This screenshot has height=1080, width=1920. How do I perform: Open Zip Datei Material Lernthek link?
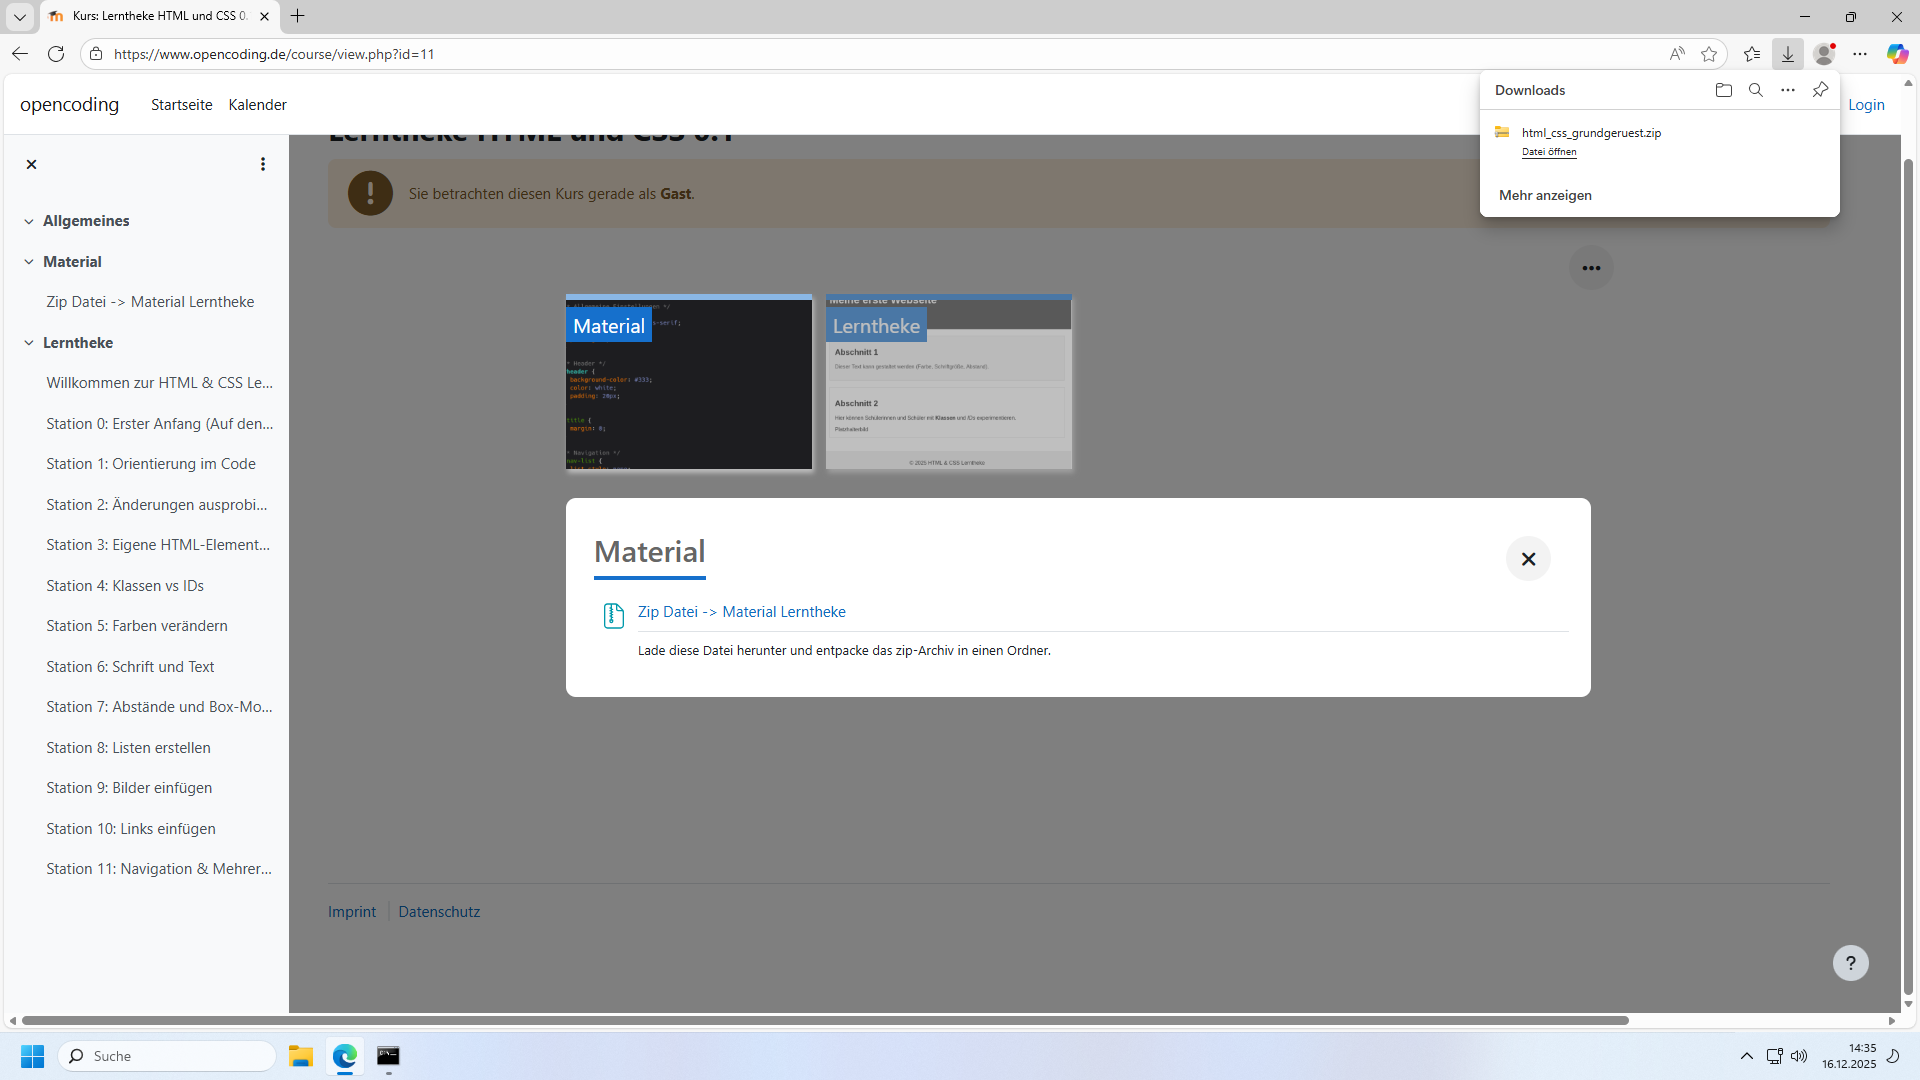coord(741,612)
